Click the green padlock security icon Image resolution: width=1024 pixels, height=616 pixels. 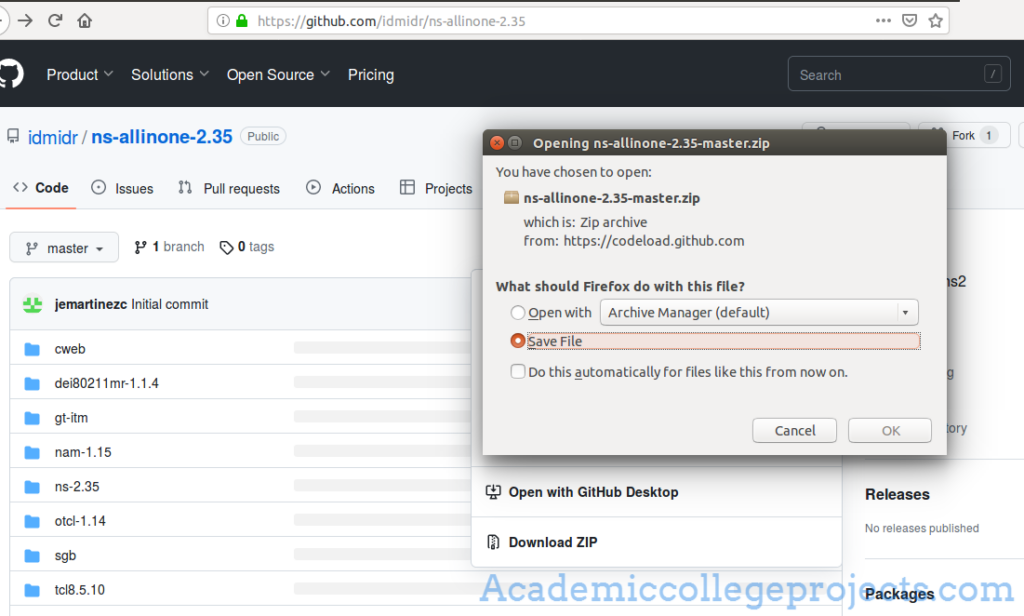pyautogui.click(x=242, y=21)
